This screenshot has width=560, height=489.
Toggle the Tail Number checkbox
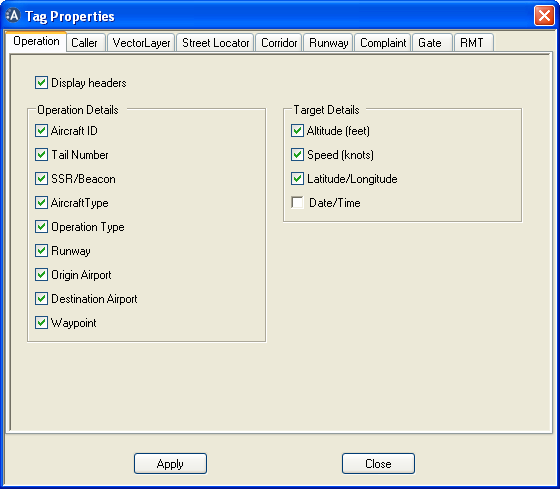41,155
